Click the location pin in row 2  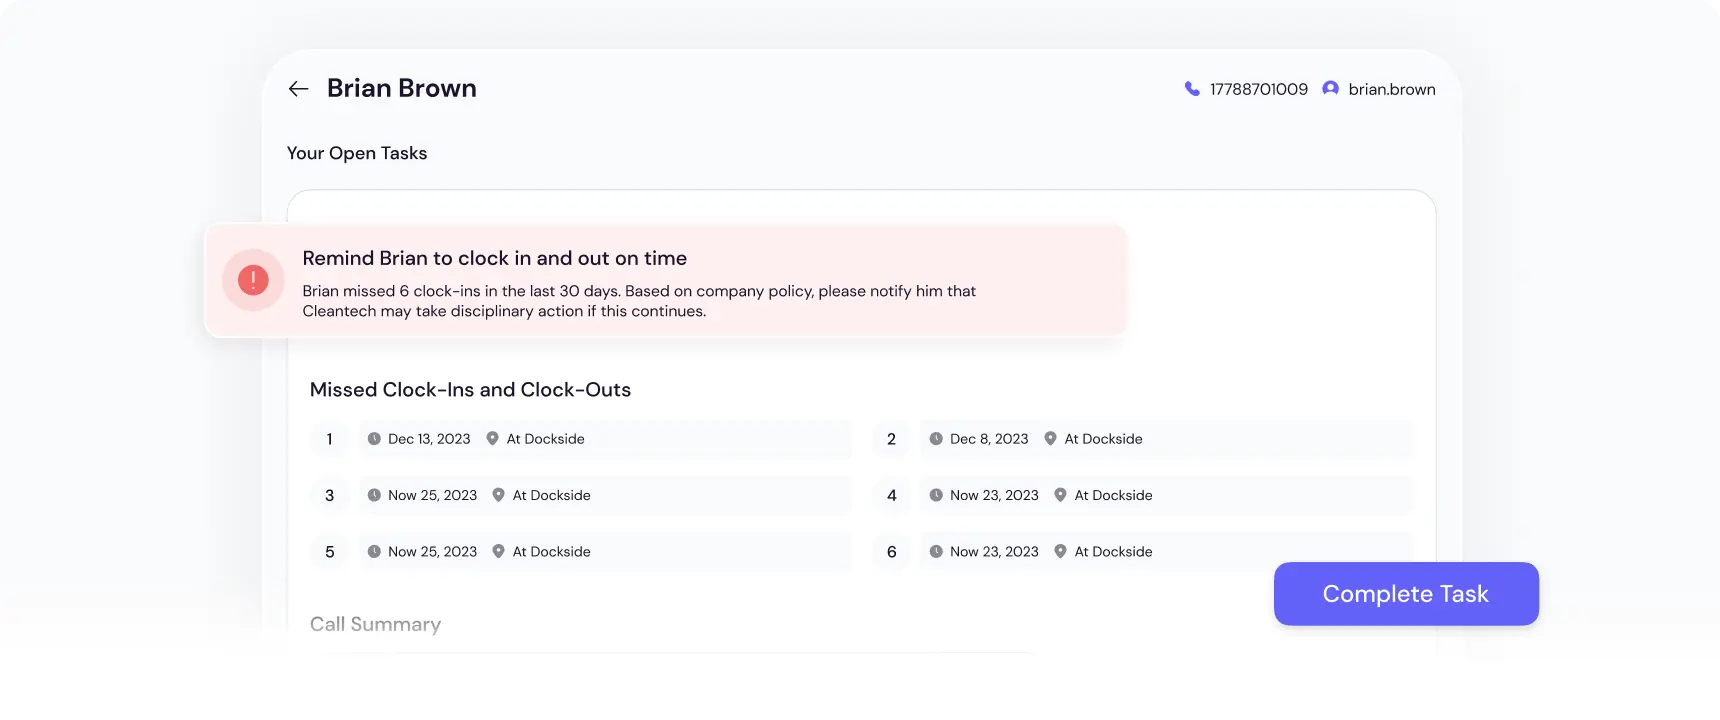pyautogui.click(x=1050, y=439)
